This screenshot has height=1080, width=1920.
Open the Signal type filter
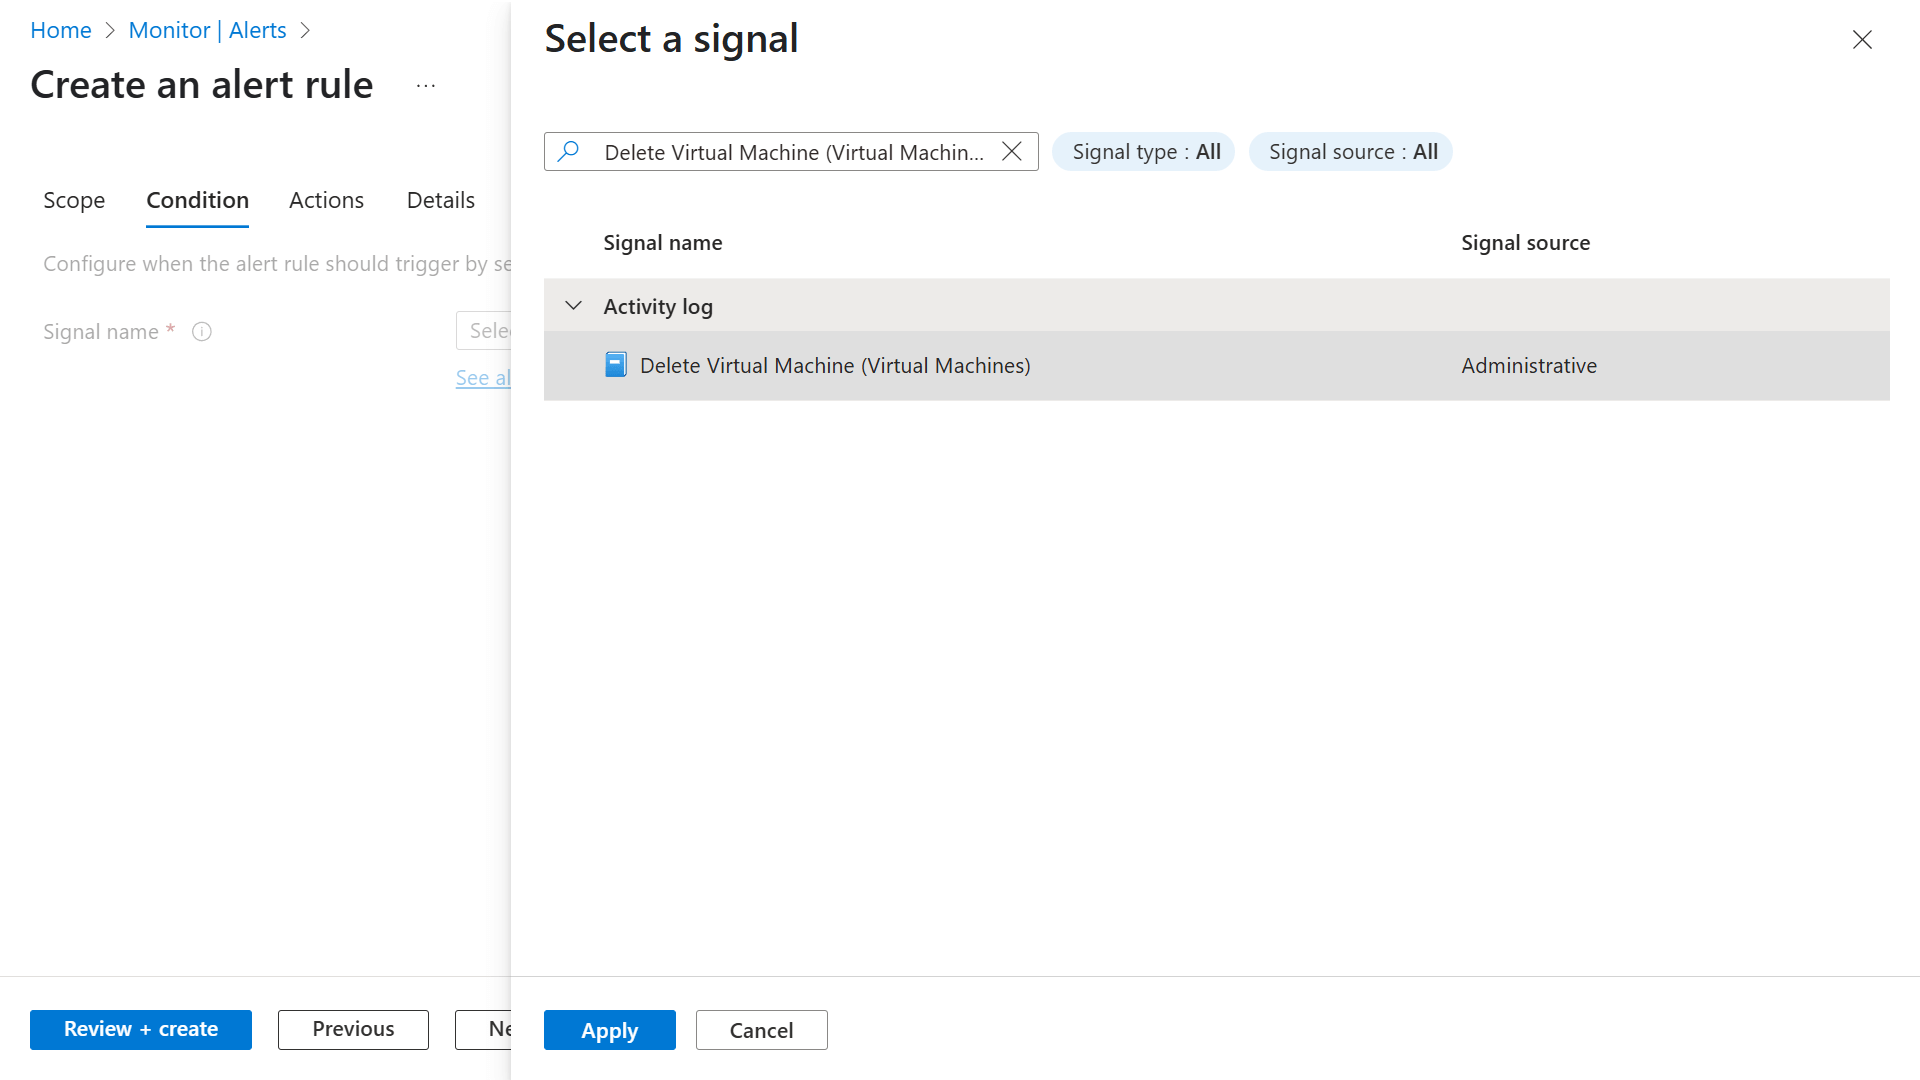pos(1144,152)
